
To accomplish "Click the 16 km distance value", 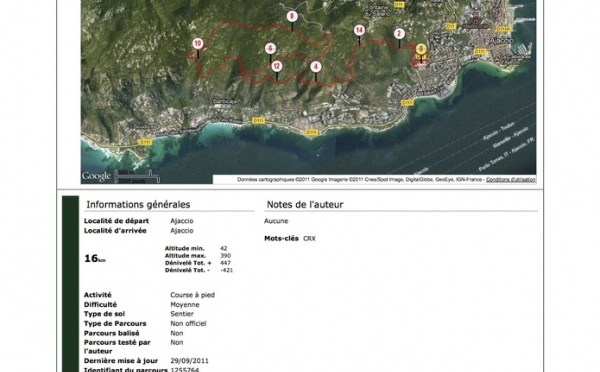I will [x=95, y=259].
